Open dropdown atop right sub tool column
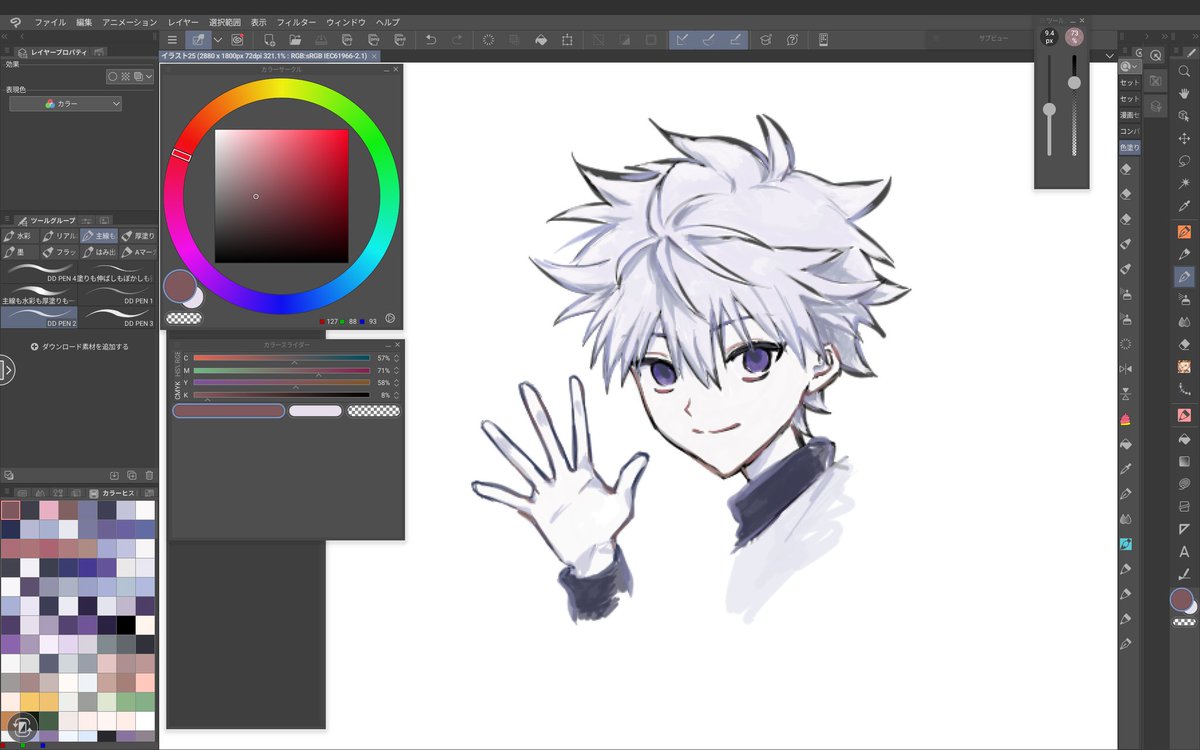1200x750 pixels. click(x=1130, y=66)
